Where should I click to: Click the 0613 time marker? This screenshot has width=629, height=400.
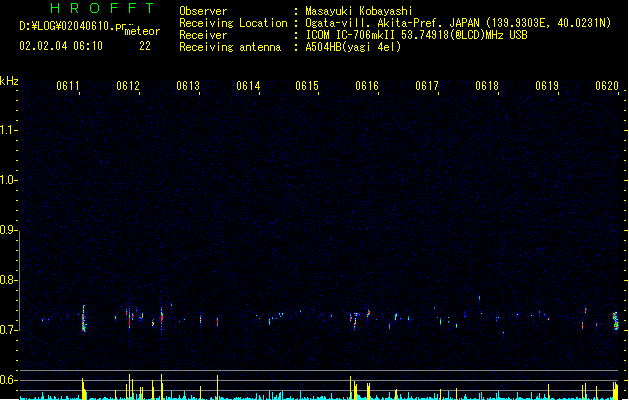click(x=188, y=85)
